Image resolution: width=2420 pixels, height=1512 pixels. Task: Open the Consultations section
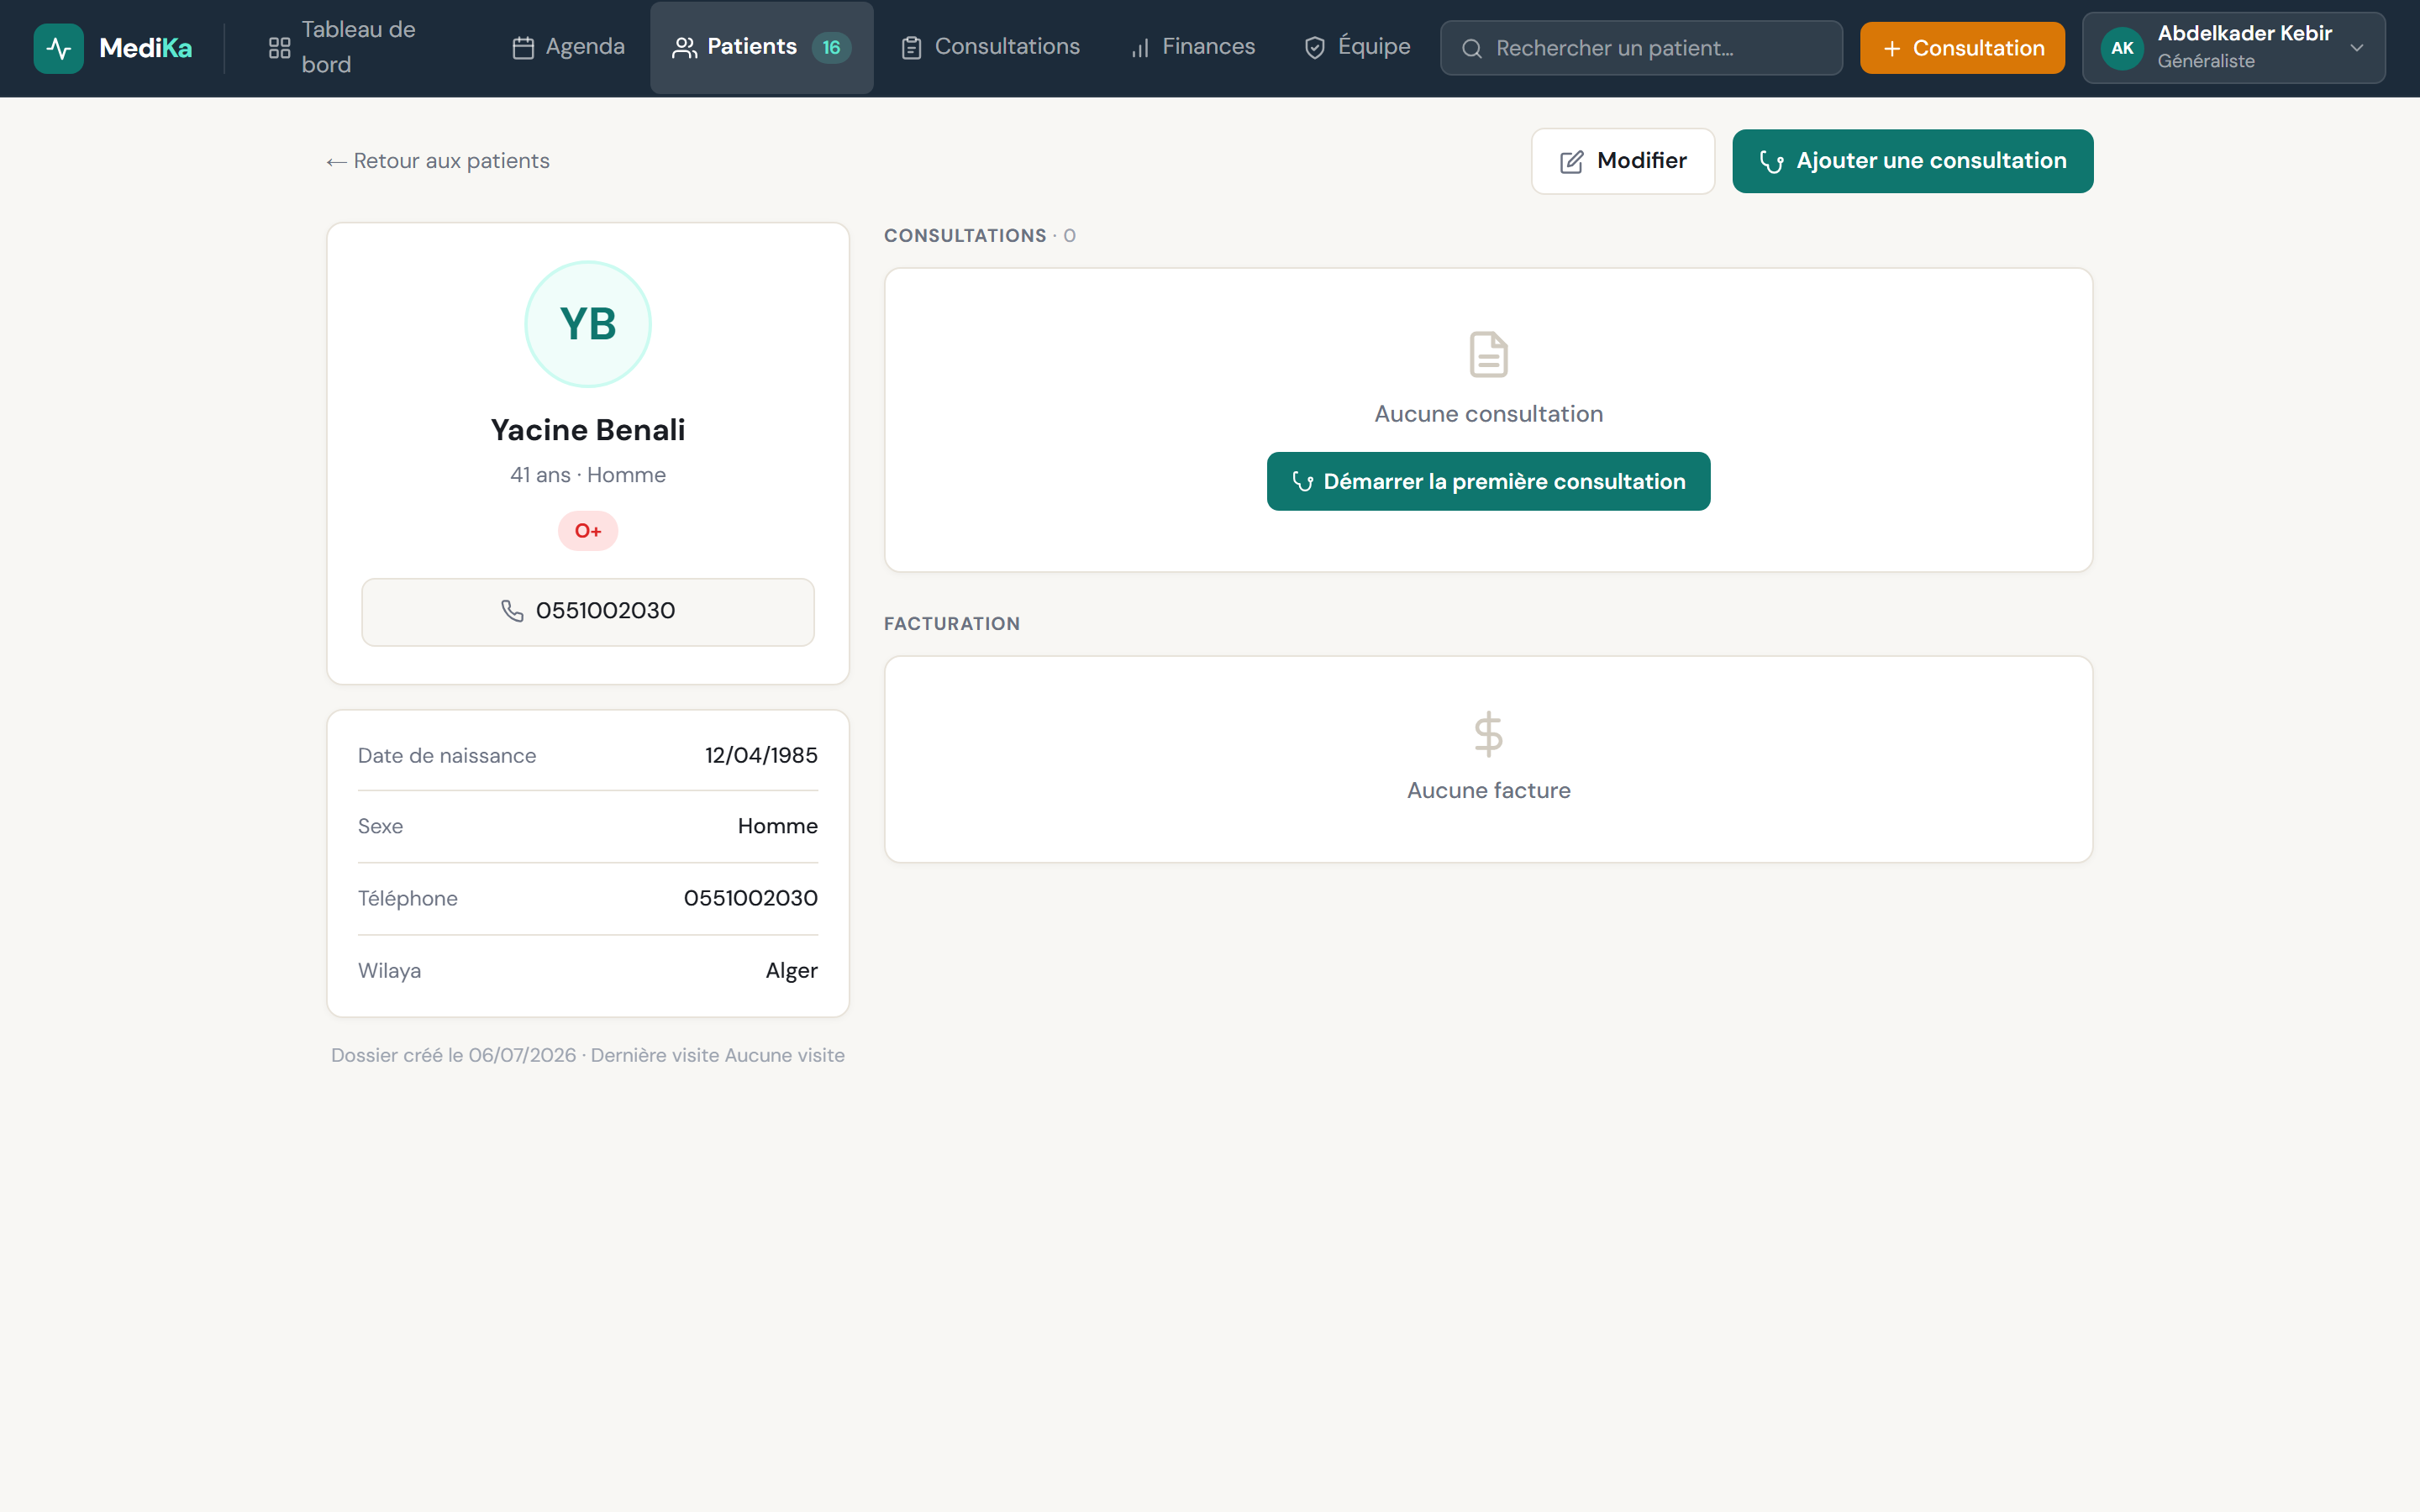(x=990, y=48)
